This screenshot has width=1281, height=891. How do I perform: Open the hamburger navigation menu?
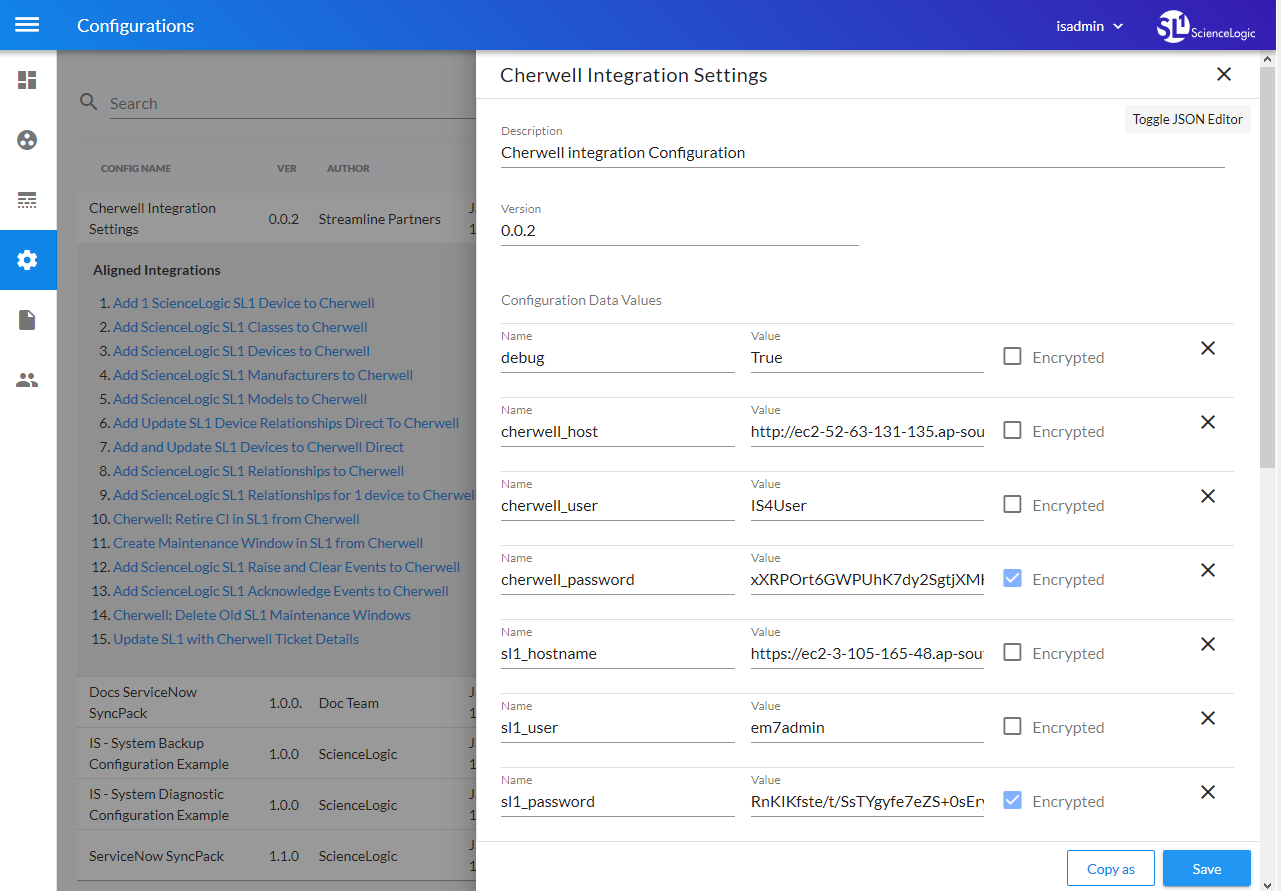[27, 25]
